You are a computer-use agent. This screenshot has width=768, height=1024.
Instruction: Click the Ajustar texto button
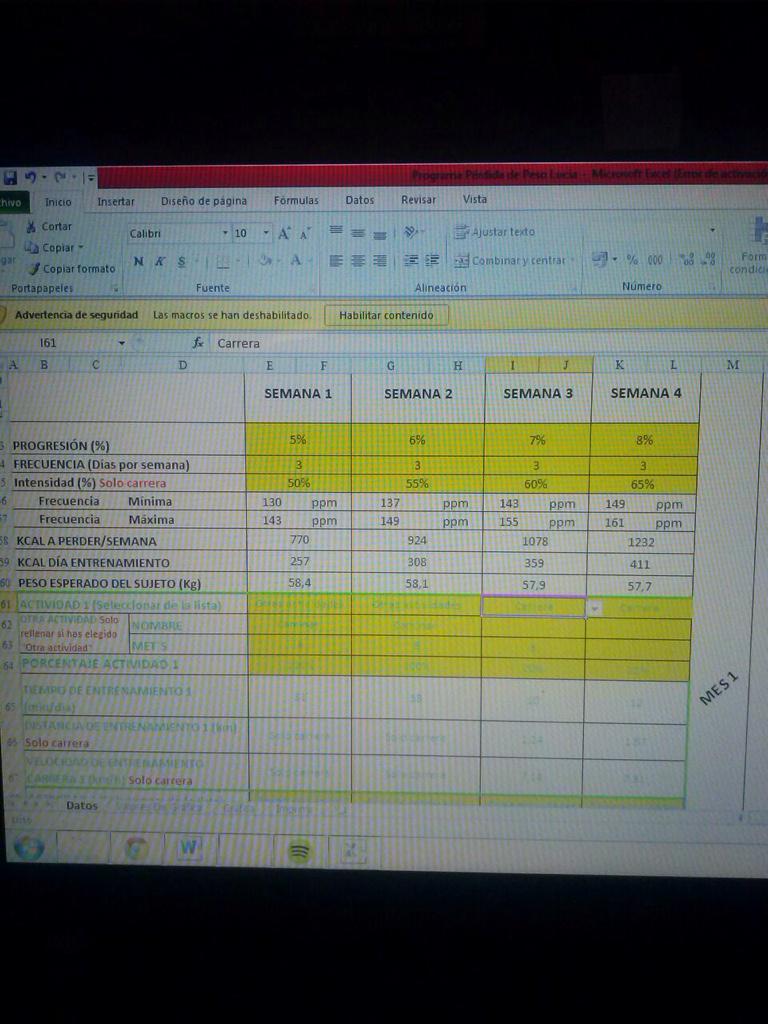point(495,232)
